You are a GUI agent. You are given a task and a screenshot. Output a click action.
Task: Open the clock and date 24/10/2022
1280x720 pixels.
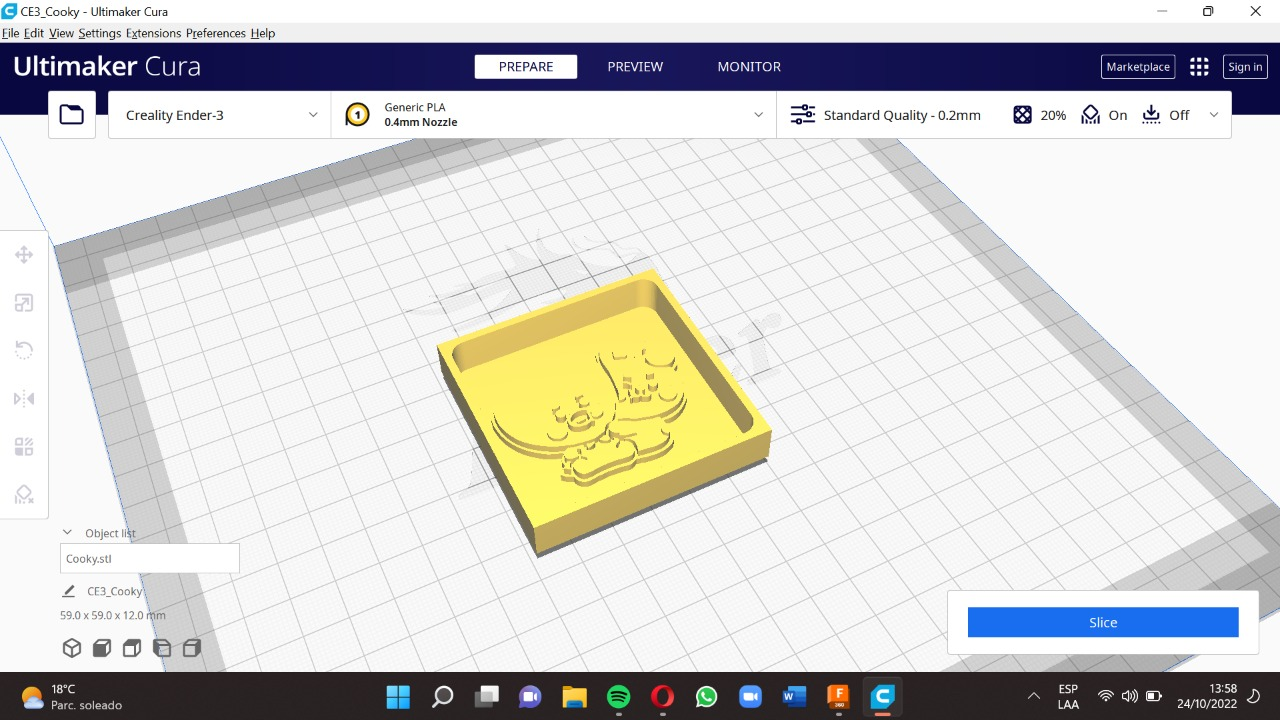click(x=1208, y=696)
